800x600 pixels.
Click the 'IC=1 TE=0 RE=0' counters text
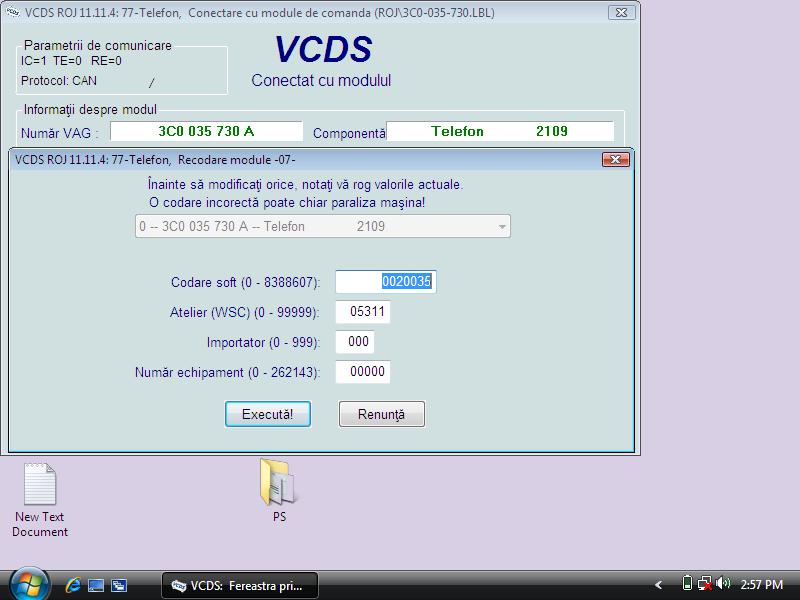click(x=71, y=61)
